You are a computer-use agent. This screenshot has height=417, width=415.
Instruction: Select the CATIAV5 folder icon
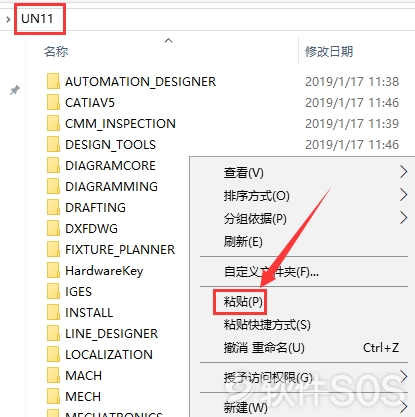(x=53, y=103)
